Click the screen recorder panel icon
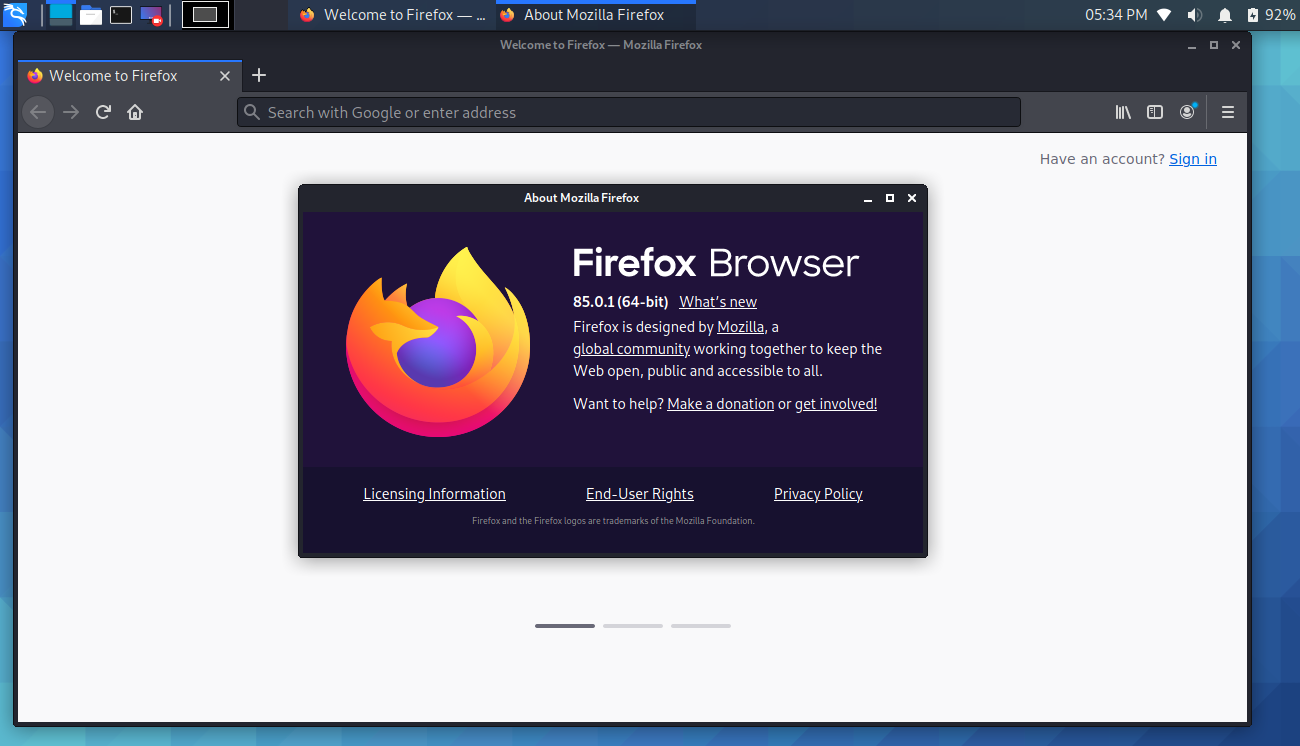The height and width of the screenshot is (746, 1300). (151, 15)
